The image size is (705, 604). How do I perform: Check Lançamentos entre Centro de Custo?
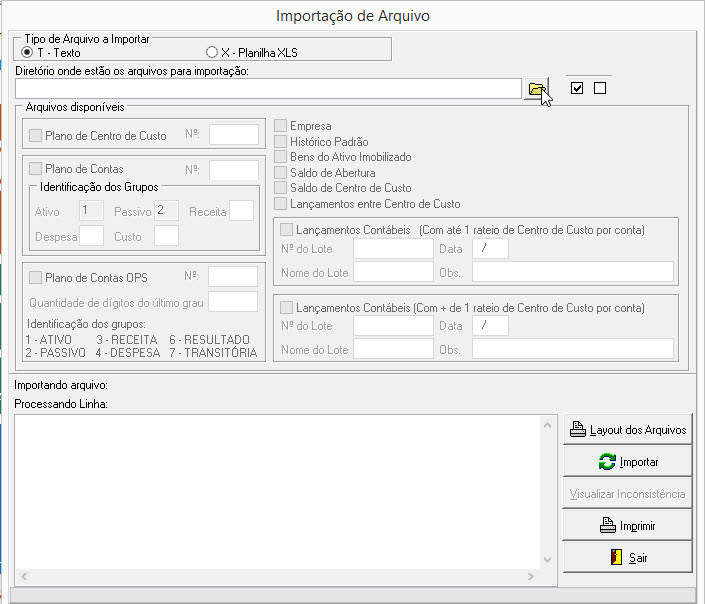[281, 204]
